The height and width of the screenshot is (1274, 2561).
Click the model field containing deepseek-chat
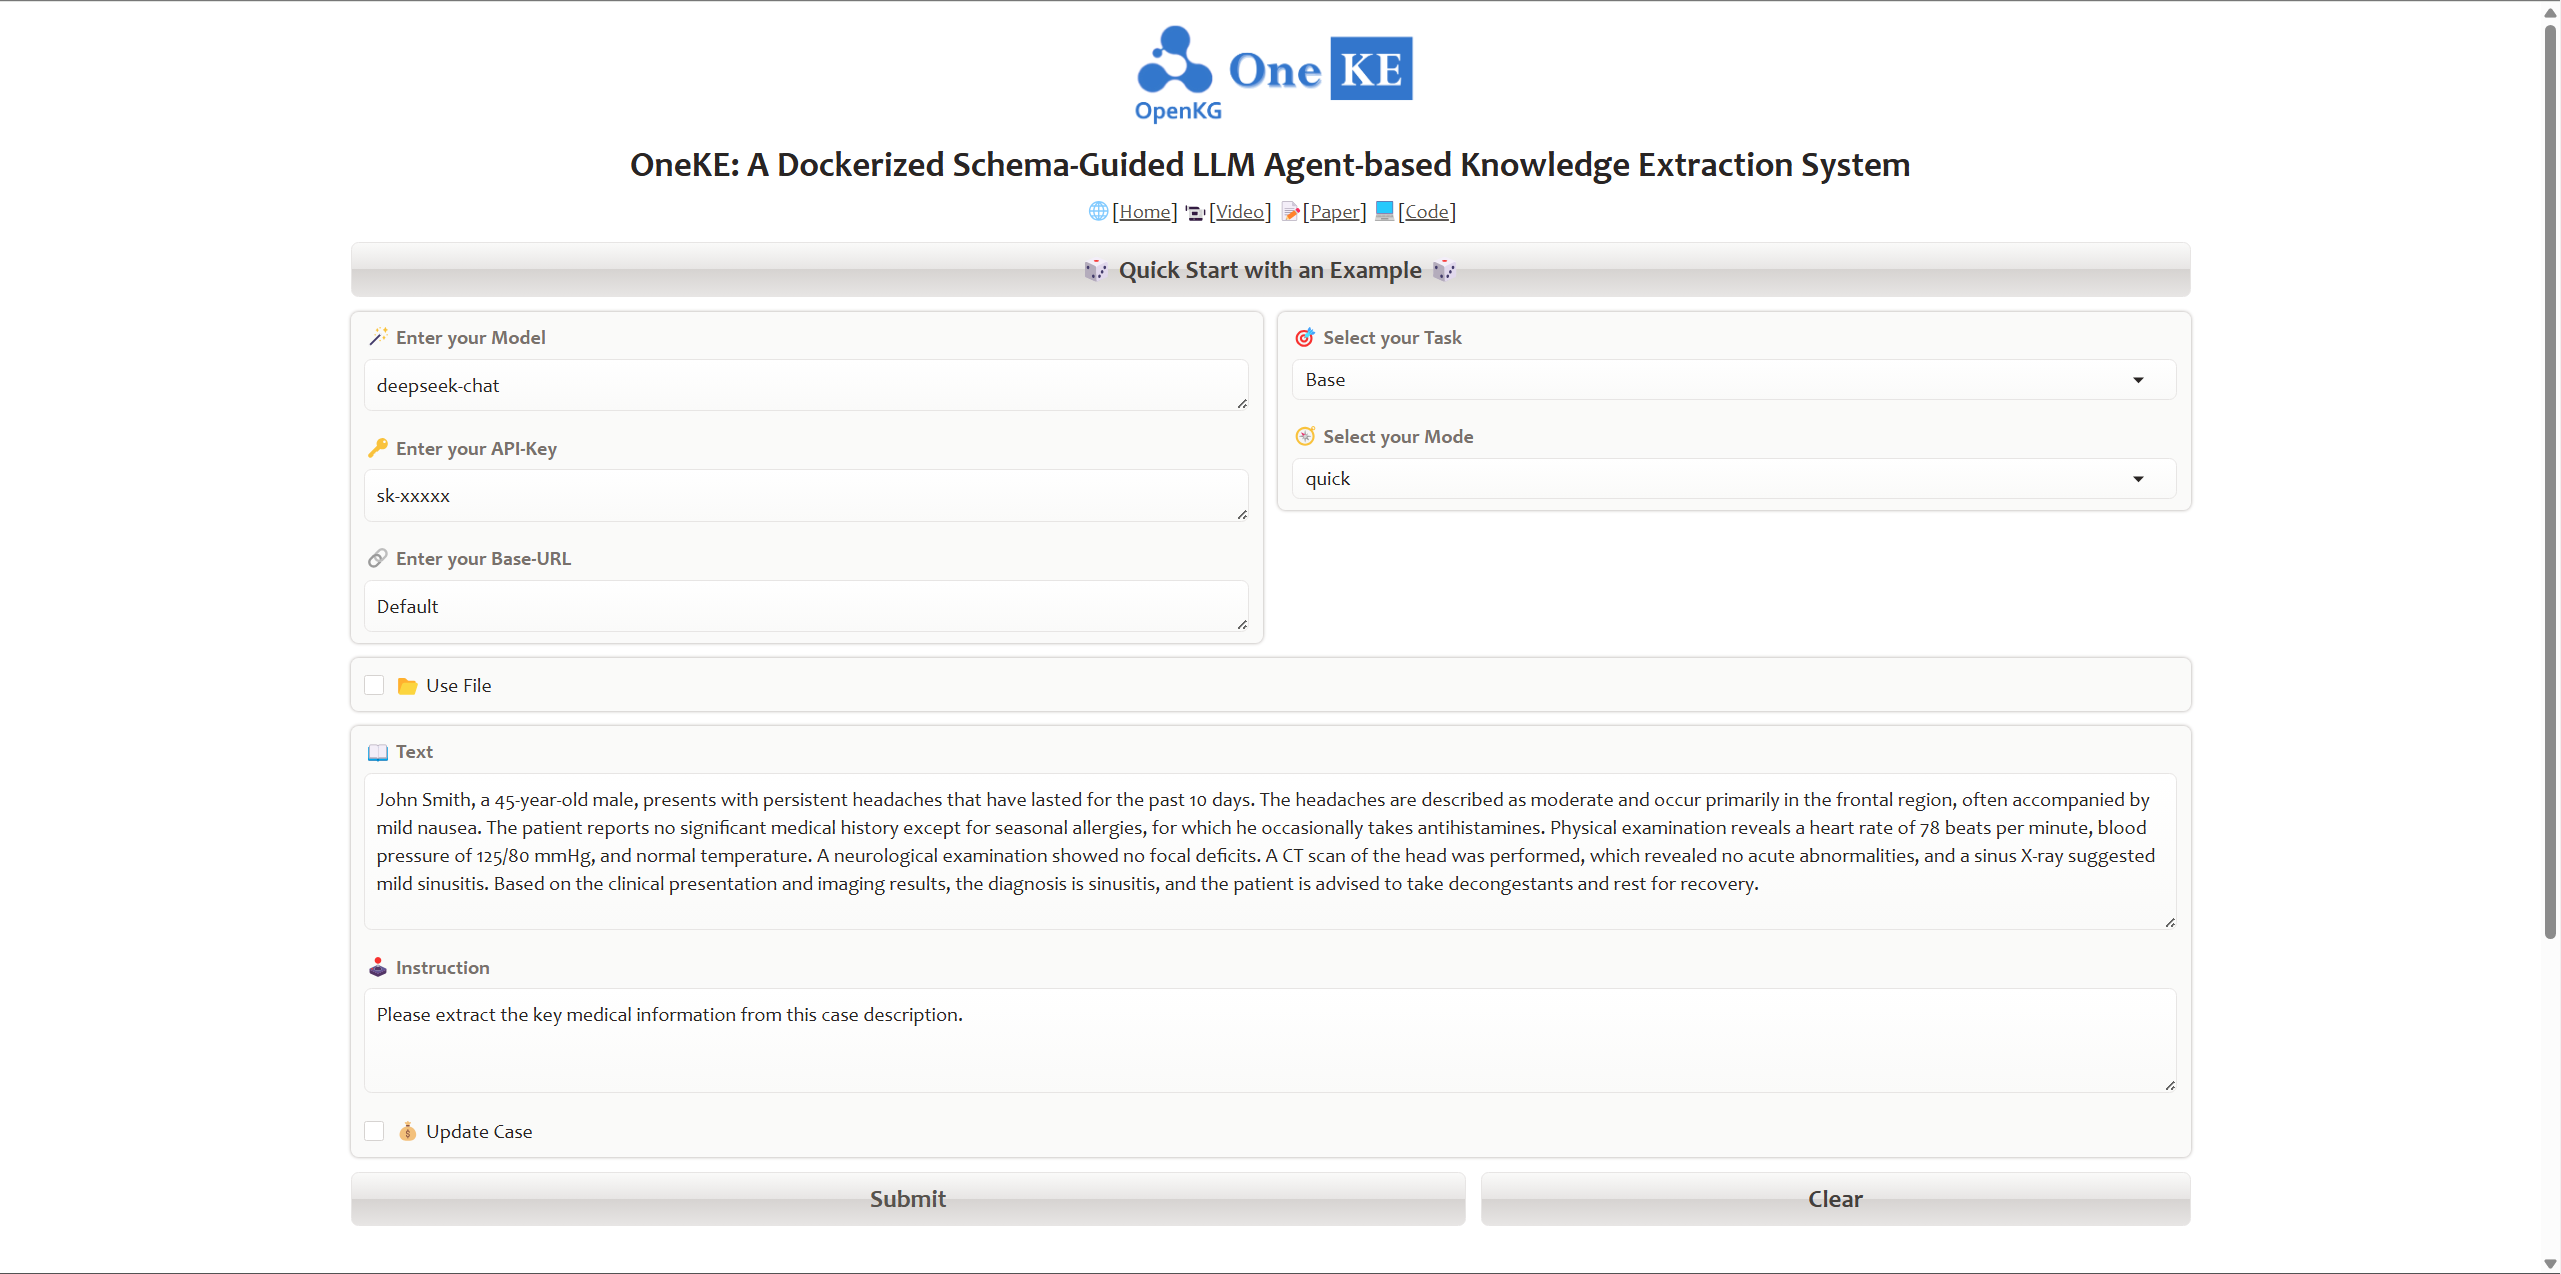[806, 386]
